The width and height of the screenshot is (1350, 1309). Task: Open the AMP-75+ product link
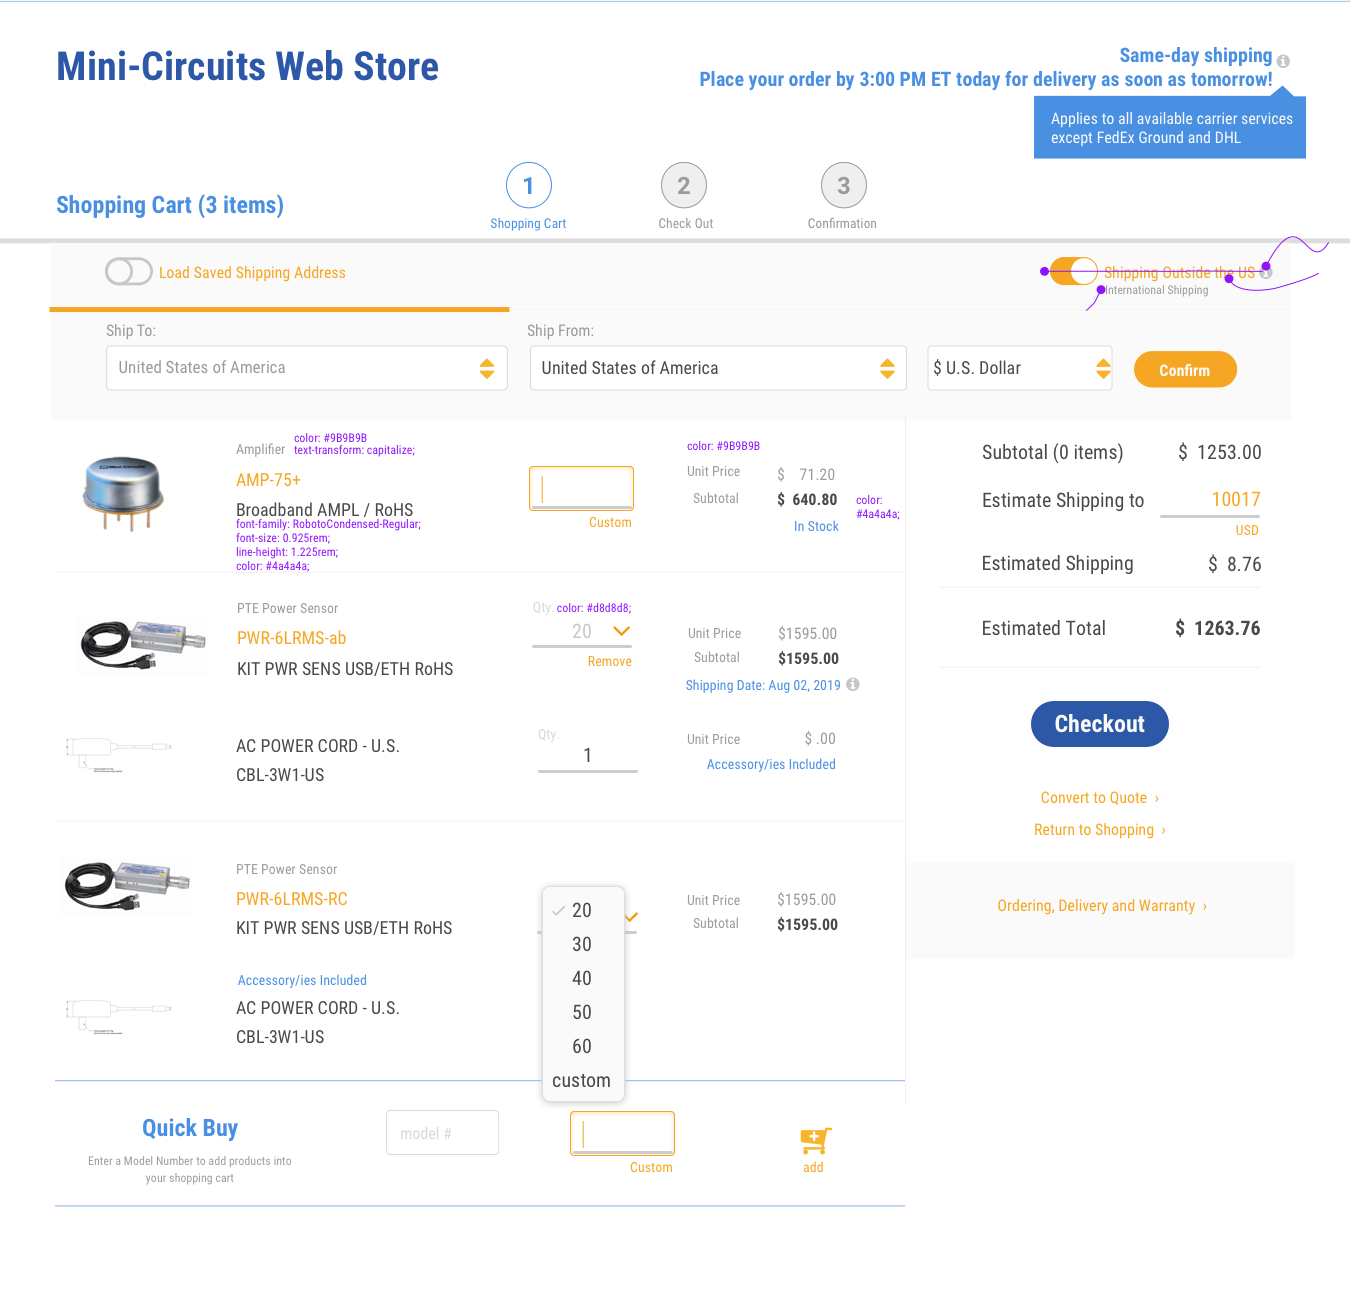(x=268, y=480)
